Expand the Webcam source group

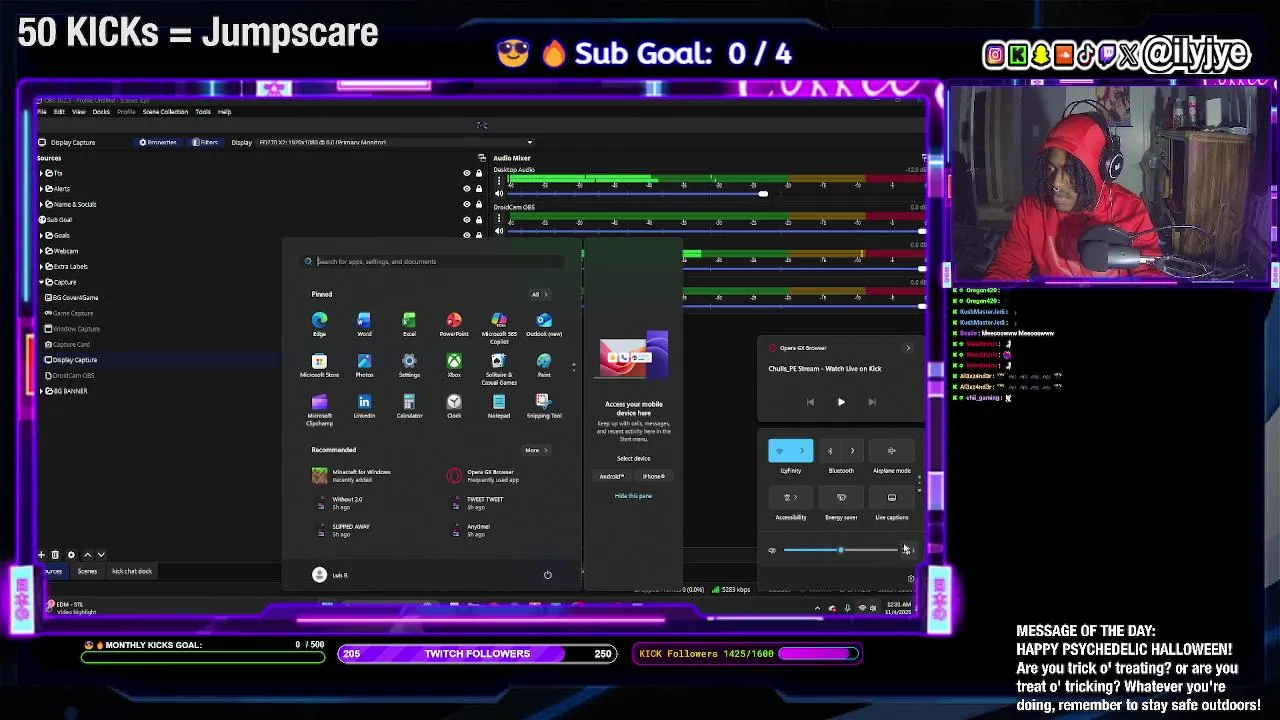pos(42,251)
